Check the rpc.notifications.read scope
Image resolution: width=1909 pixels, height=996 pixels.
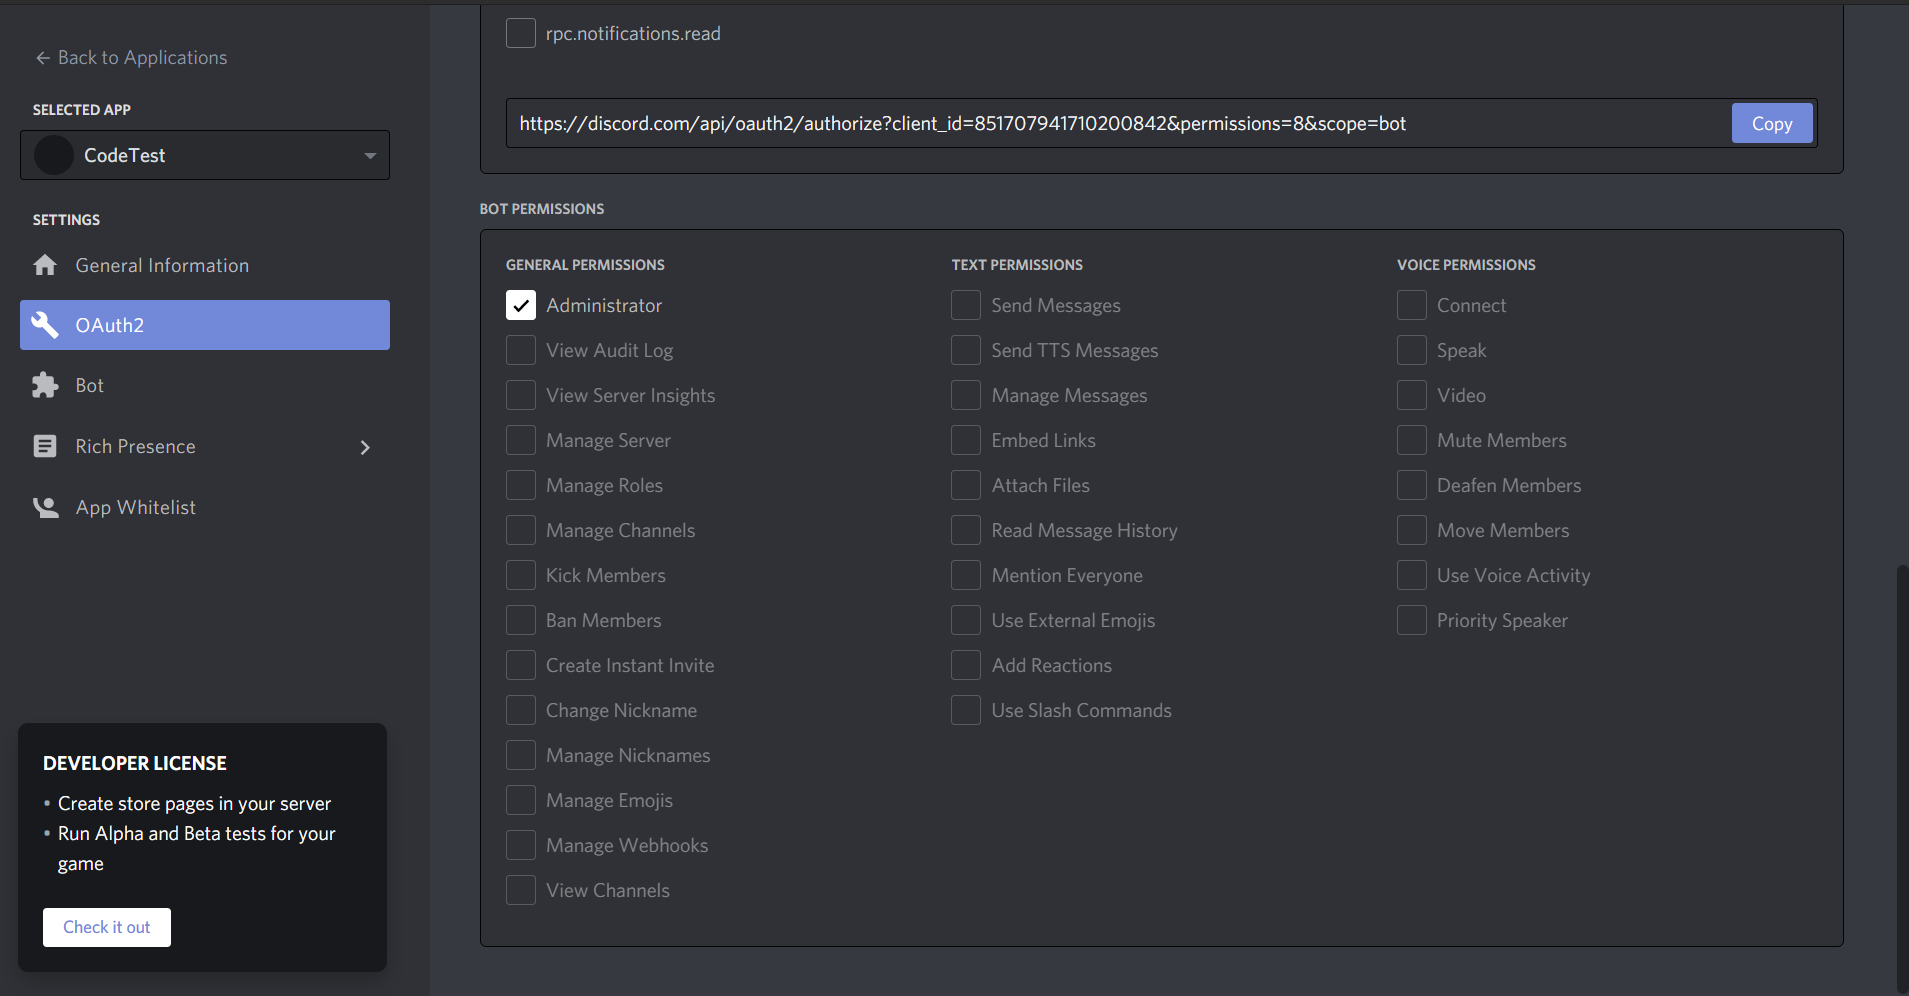[522, 32]
